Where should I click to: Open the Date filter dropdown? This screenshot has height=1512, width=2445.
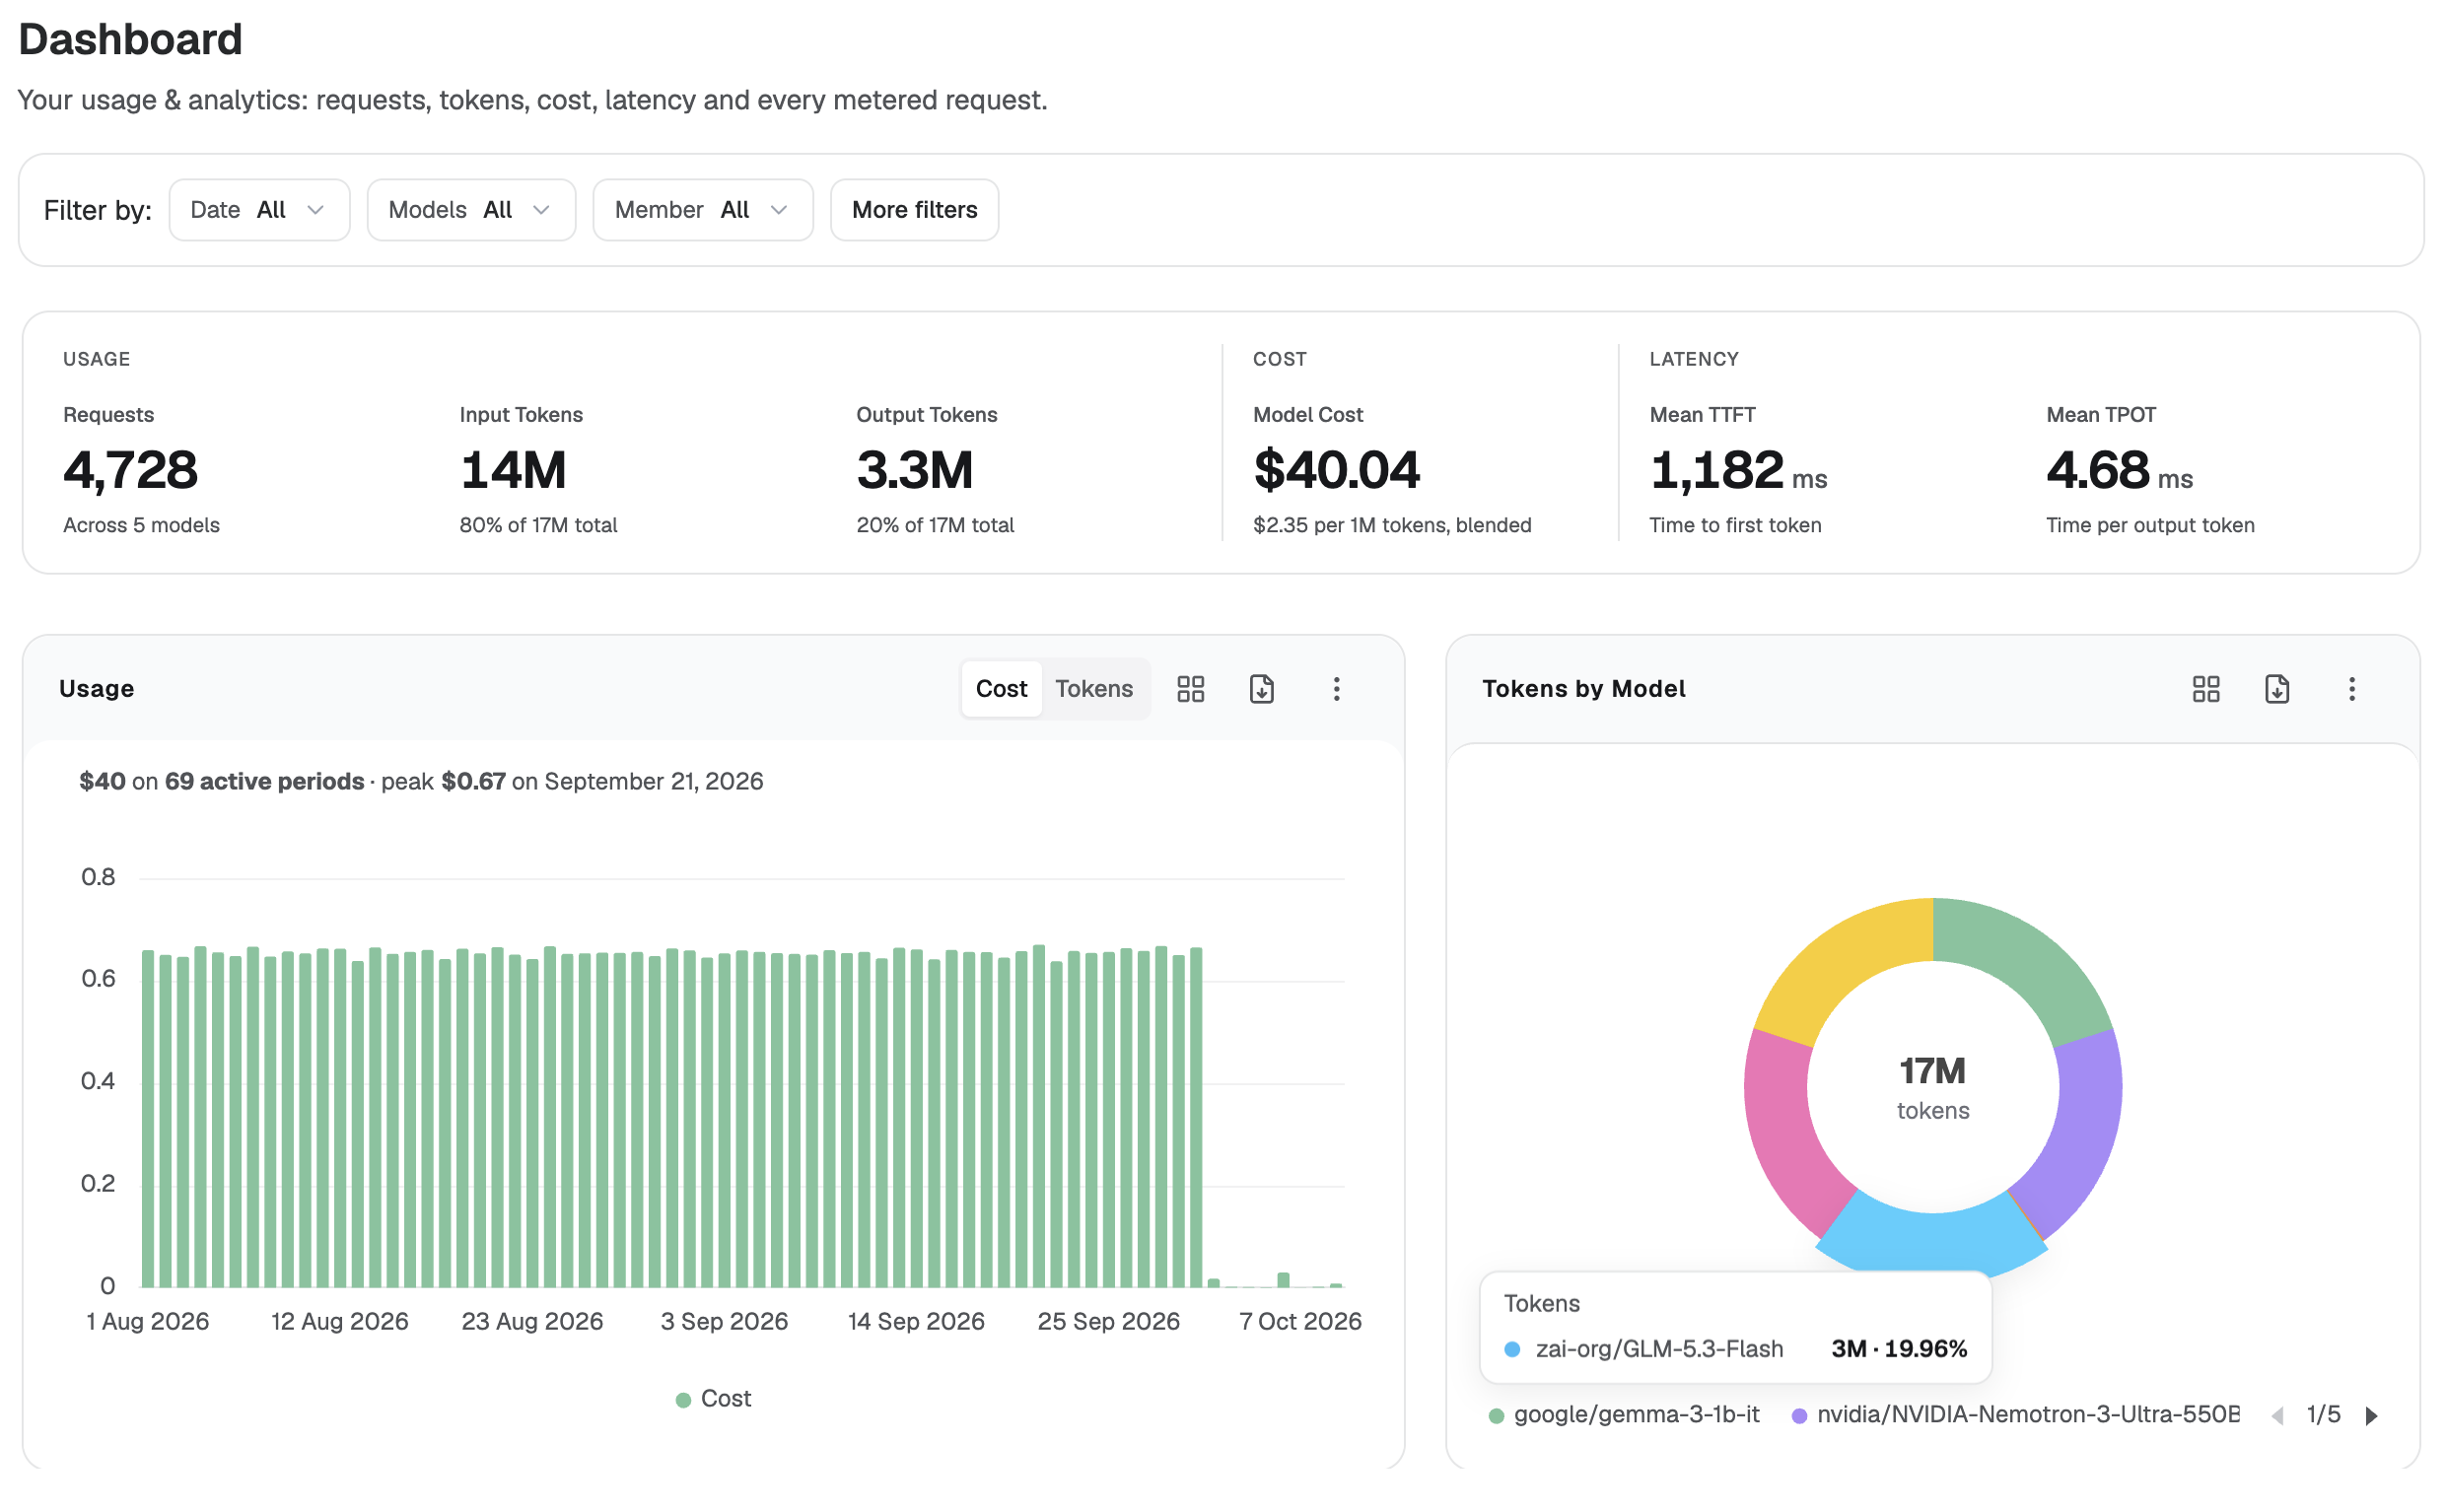tap(259, 210)
